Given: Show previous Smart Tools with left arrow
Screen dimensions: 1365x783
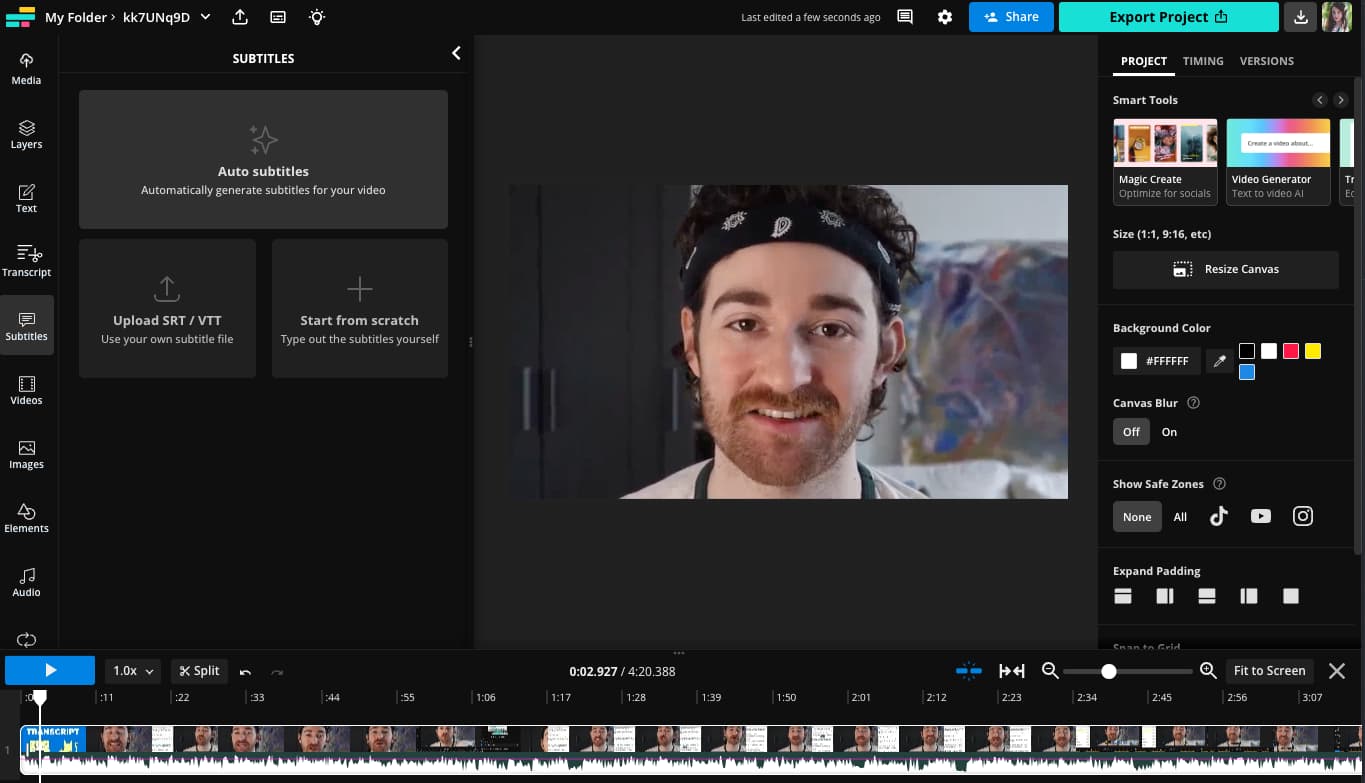Looking at the screenshot, I should click(1320, 100).
